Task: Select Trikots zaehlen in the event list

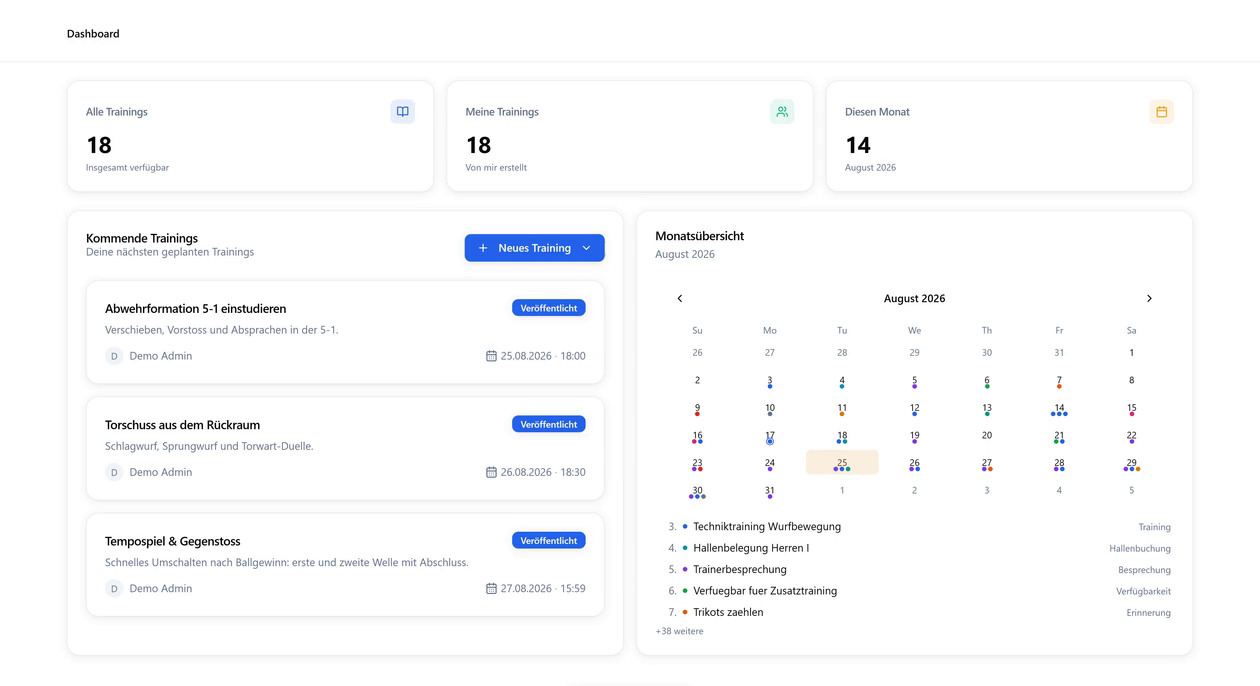Action: [728, 612]
